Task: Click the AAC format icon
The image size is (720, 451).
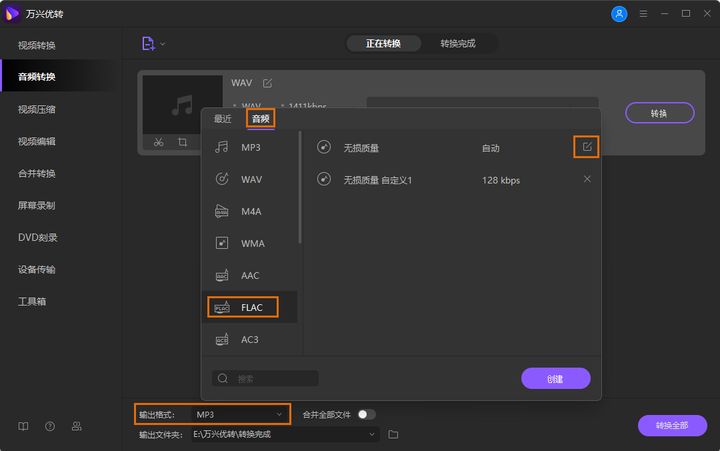Action: pos(222,275)
